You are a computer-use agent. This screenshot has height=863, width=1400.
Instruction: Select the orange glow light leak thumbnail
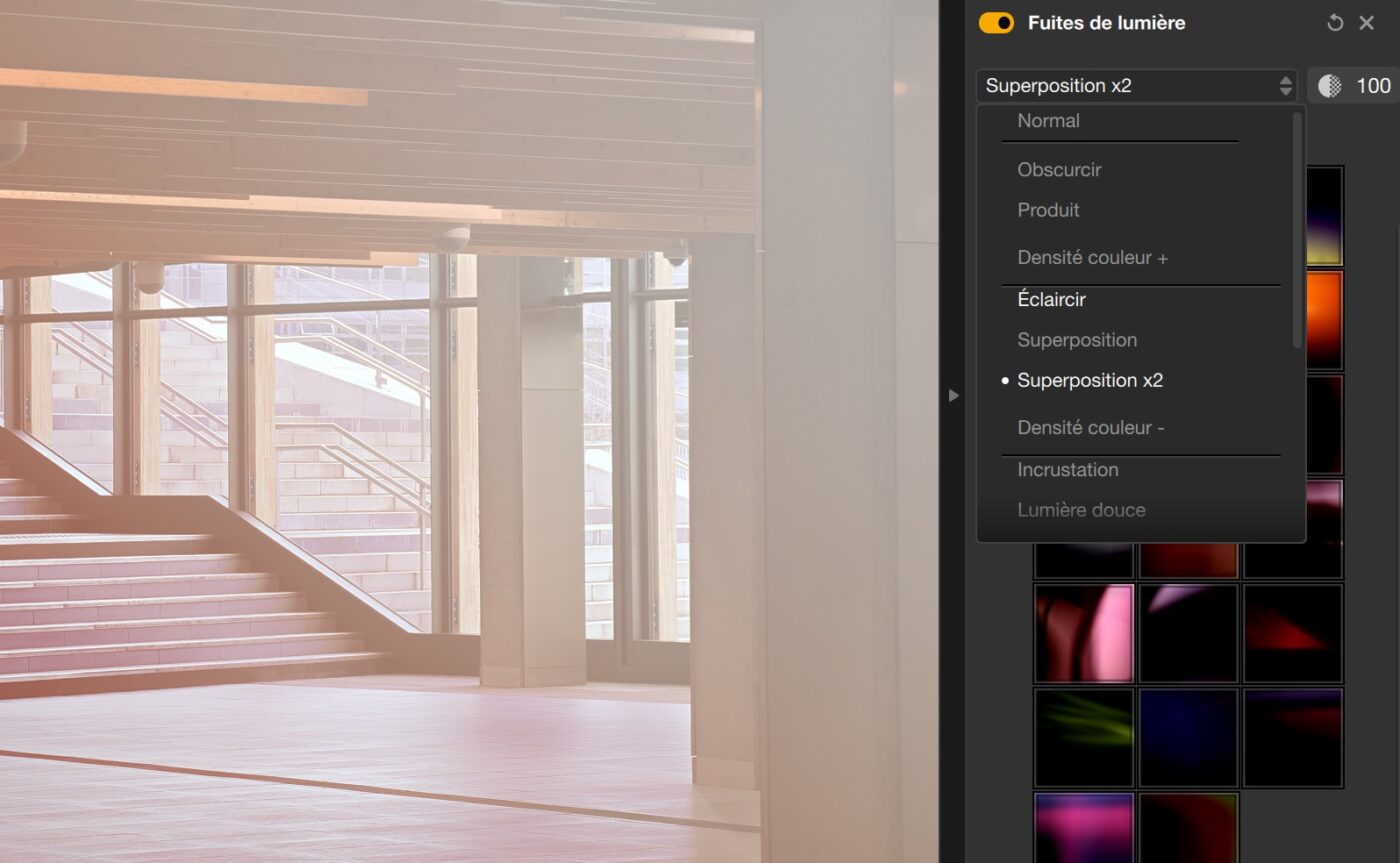(1322, 320)
